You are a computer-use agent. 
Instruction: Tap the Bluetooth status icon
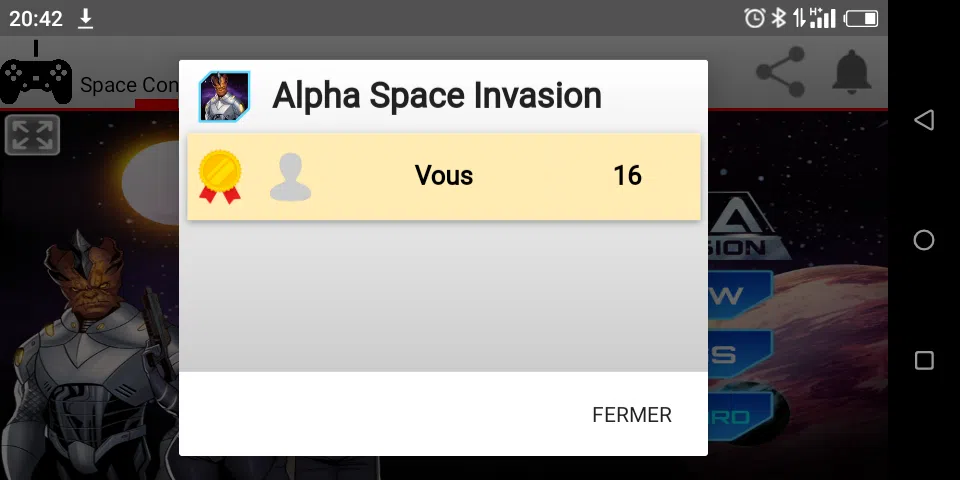pyautogui.click(x=778, y=18)
